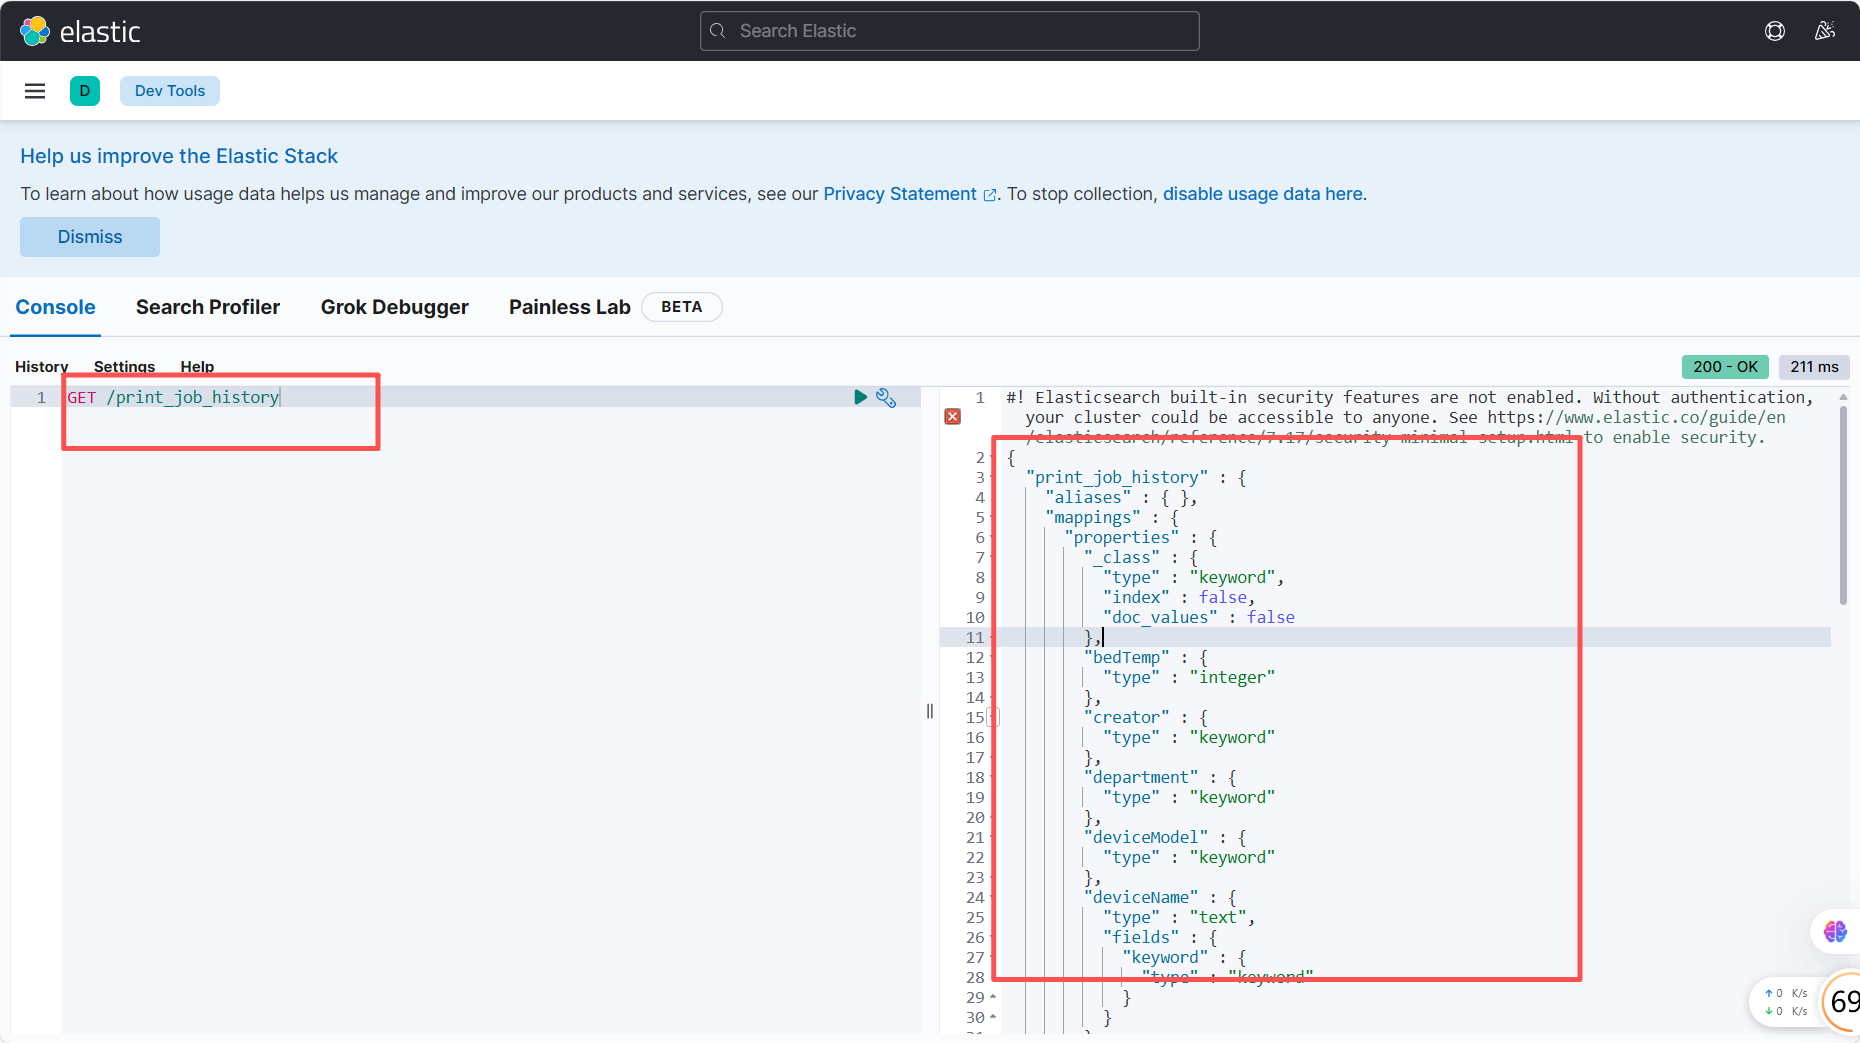The width and height of the screenshot is (1860, 1043).
Task: Click the circular 69 indicator widget
Action: (x=1842, y=1001)
